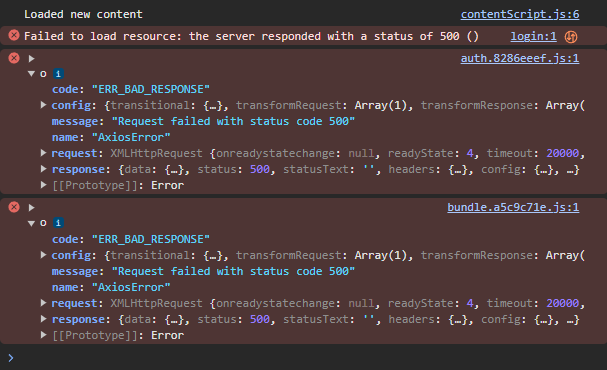Click the name "AxiosError" value in the bundle.a5c9c71e.js error
Screen dimensions: 607x370
[131, 287]
